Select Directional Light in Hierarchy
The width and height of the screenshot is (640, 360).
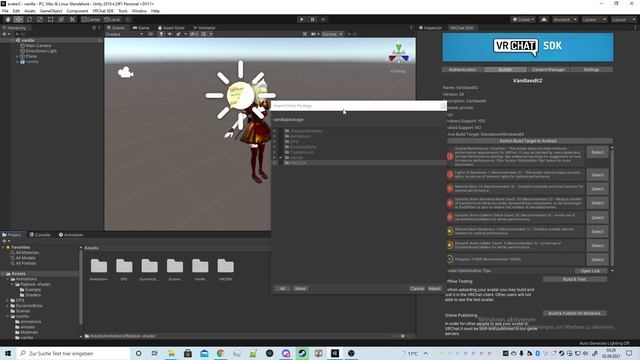click(x=41, y=51)
